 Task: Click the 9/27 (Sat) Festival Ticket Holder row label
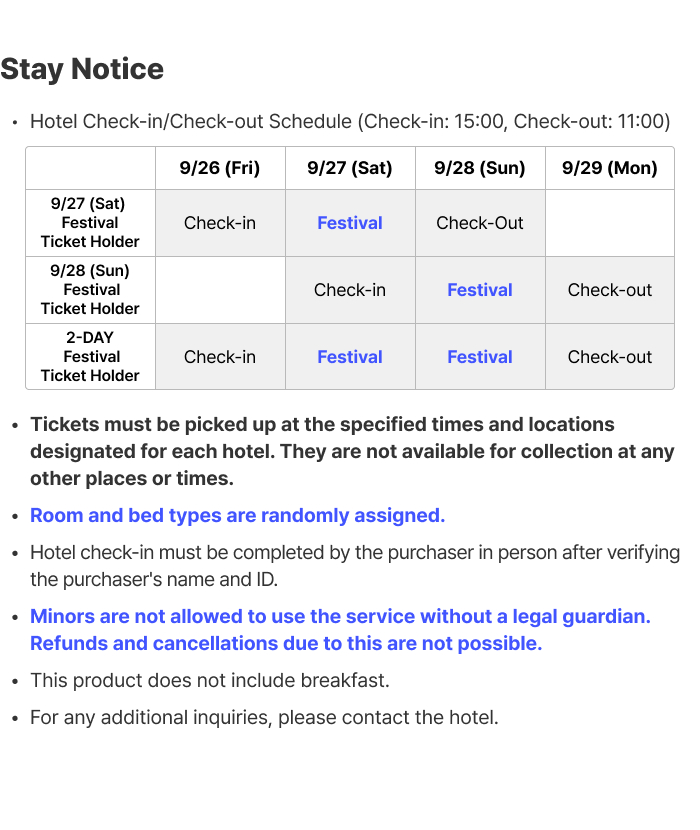tap(90, 222)
